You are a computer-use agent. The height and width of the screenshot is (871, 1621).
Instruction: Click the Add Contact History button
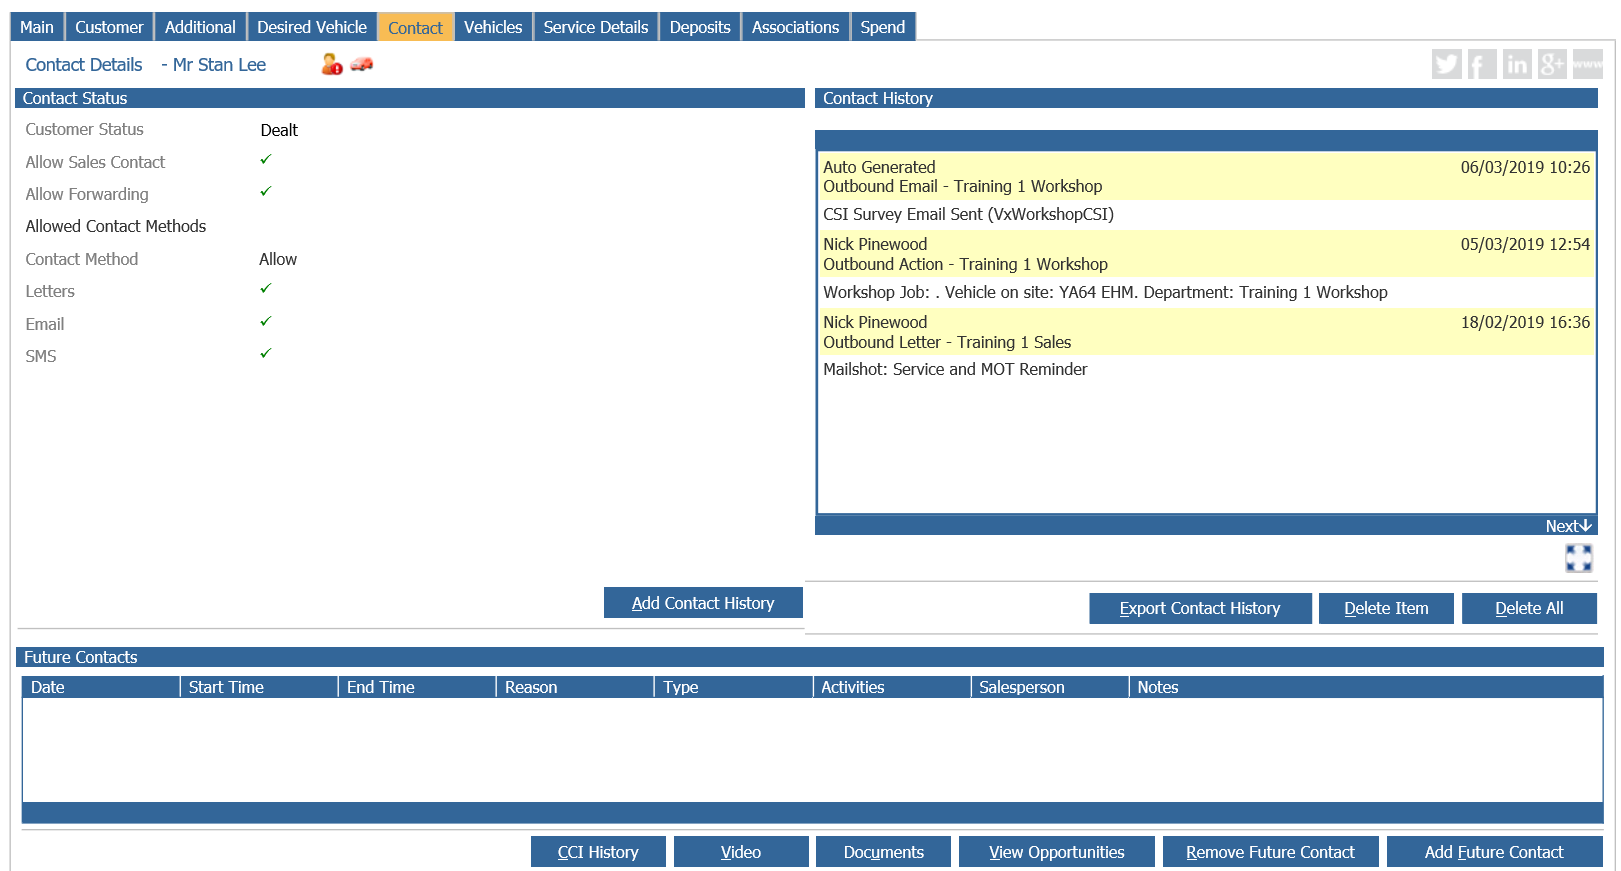pos(703,603)
